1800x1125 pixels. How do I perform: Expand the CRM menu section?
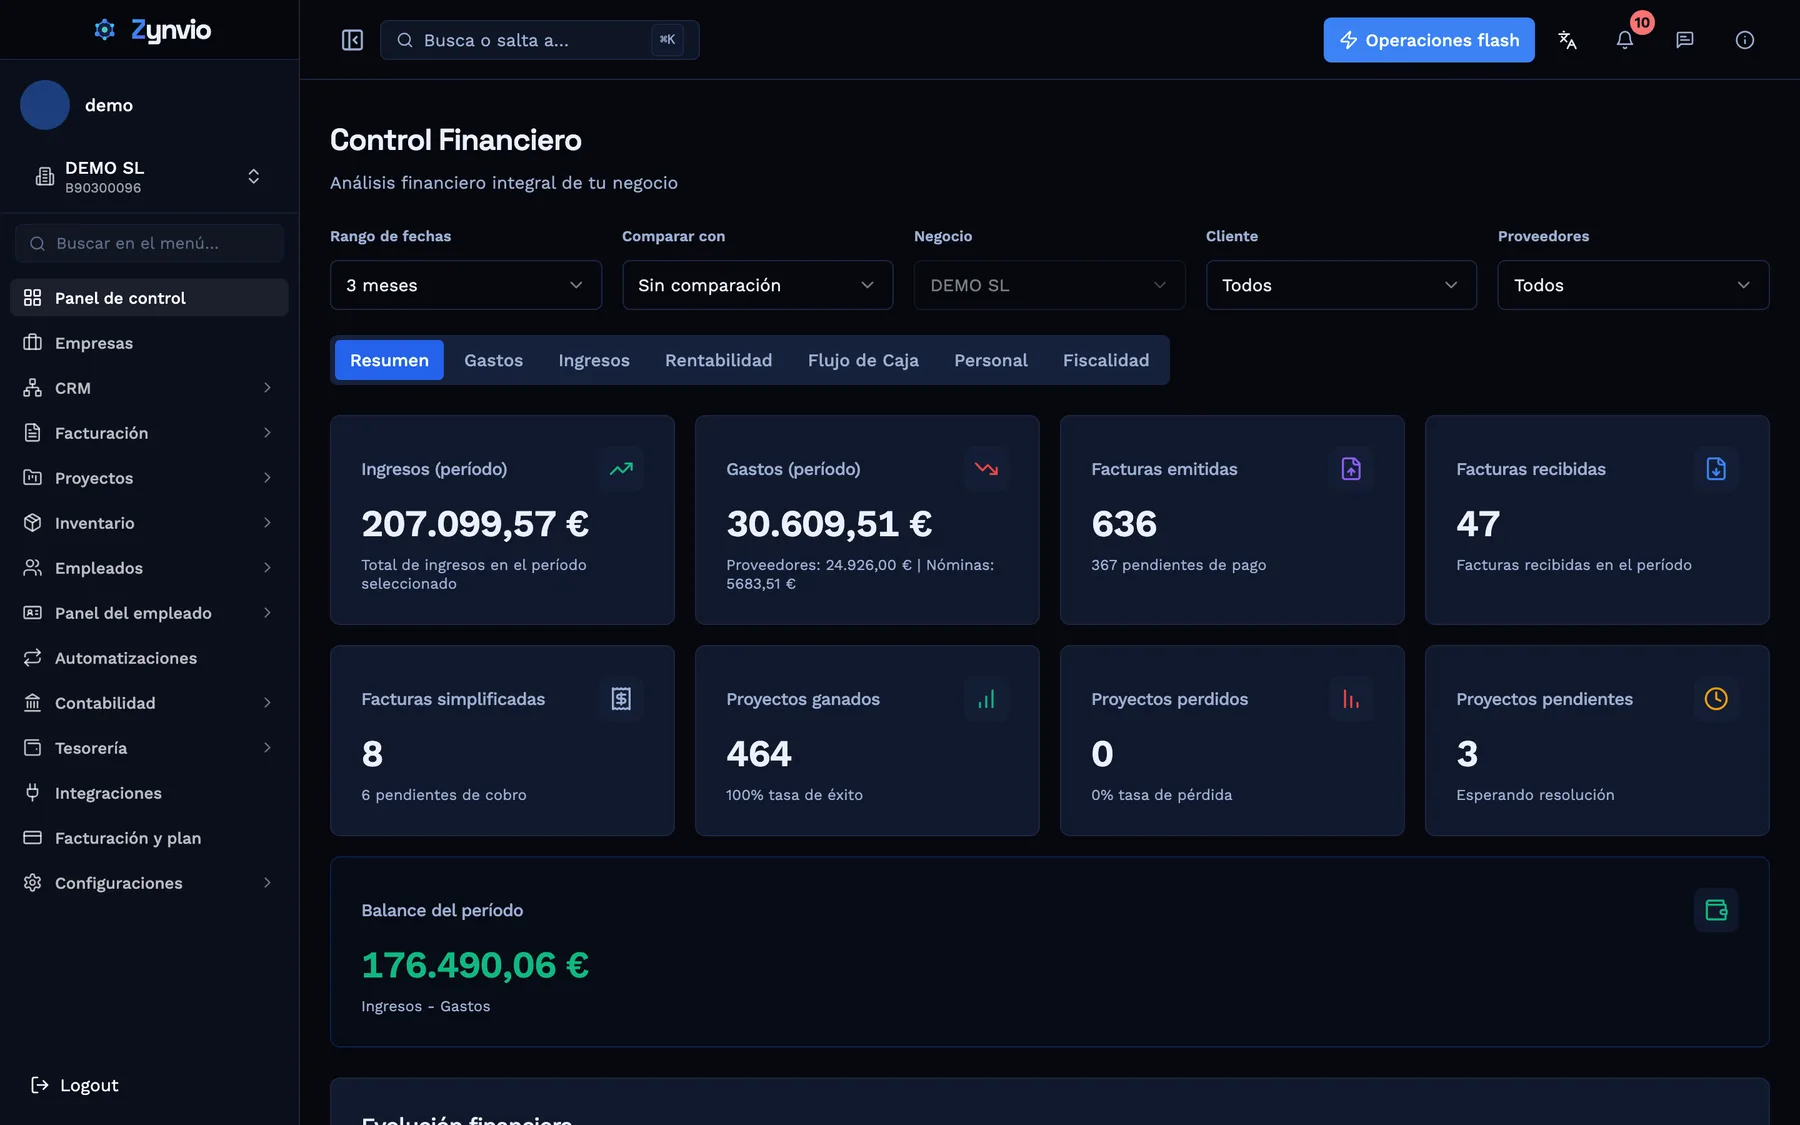tap(149, 388)
